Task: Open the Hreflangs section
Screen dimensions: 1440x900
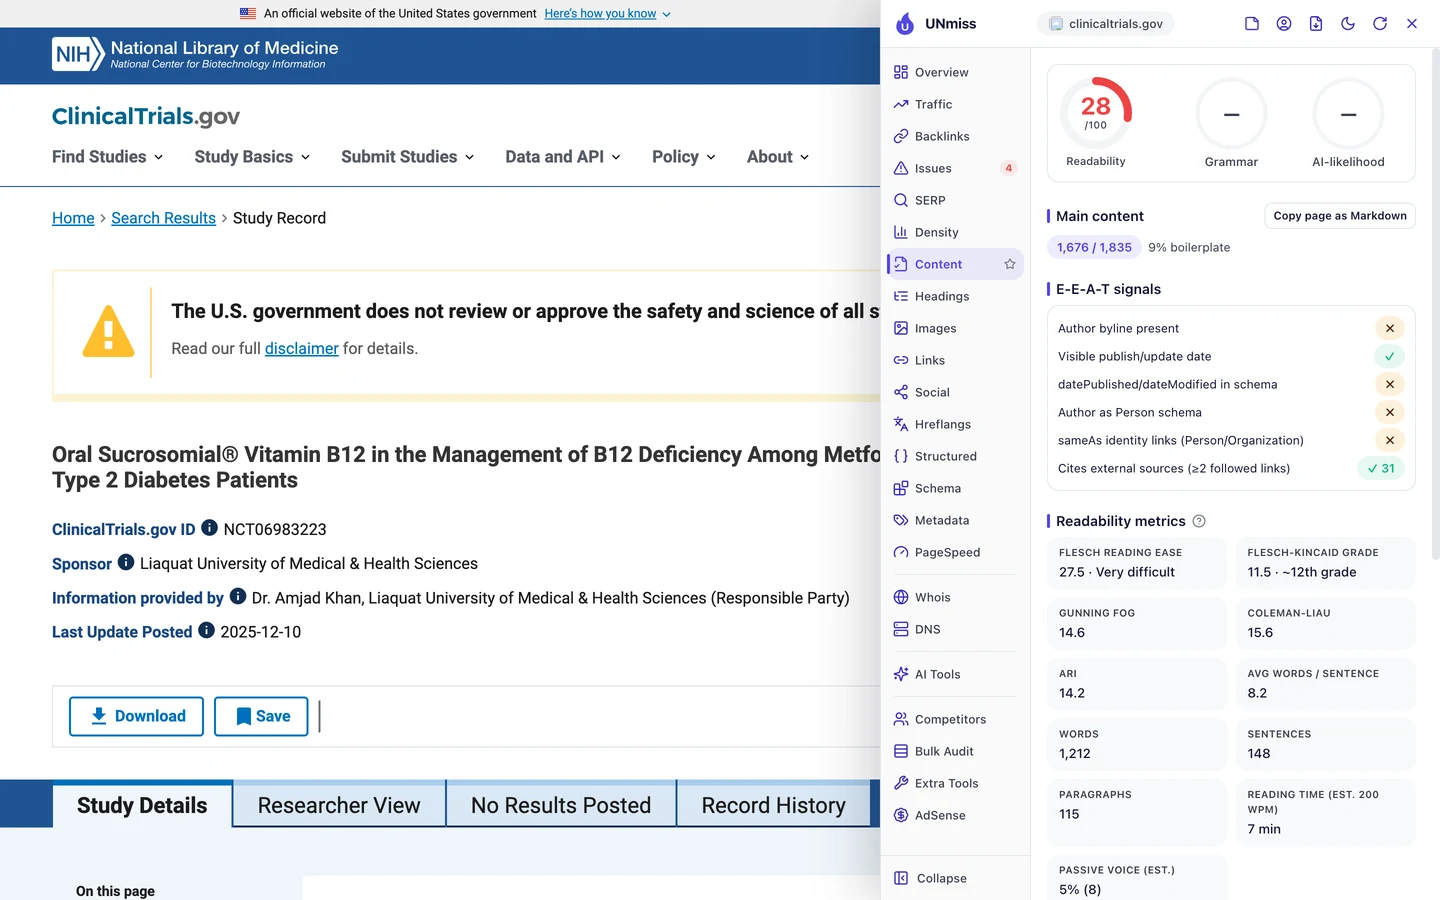Action: point(955,424)
